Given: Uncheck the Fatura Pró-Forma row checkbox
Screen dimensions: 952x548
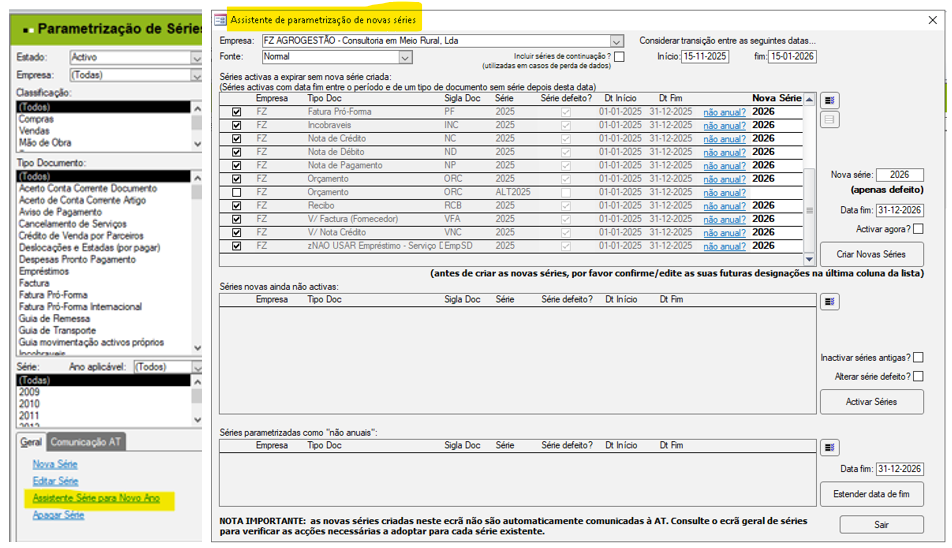Looking at the screenshot, I should click(236, 112).
